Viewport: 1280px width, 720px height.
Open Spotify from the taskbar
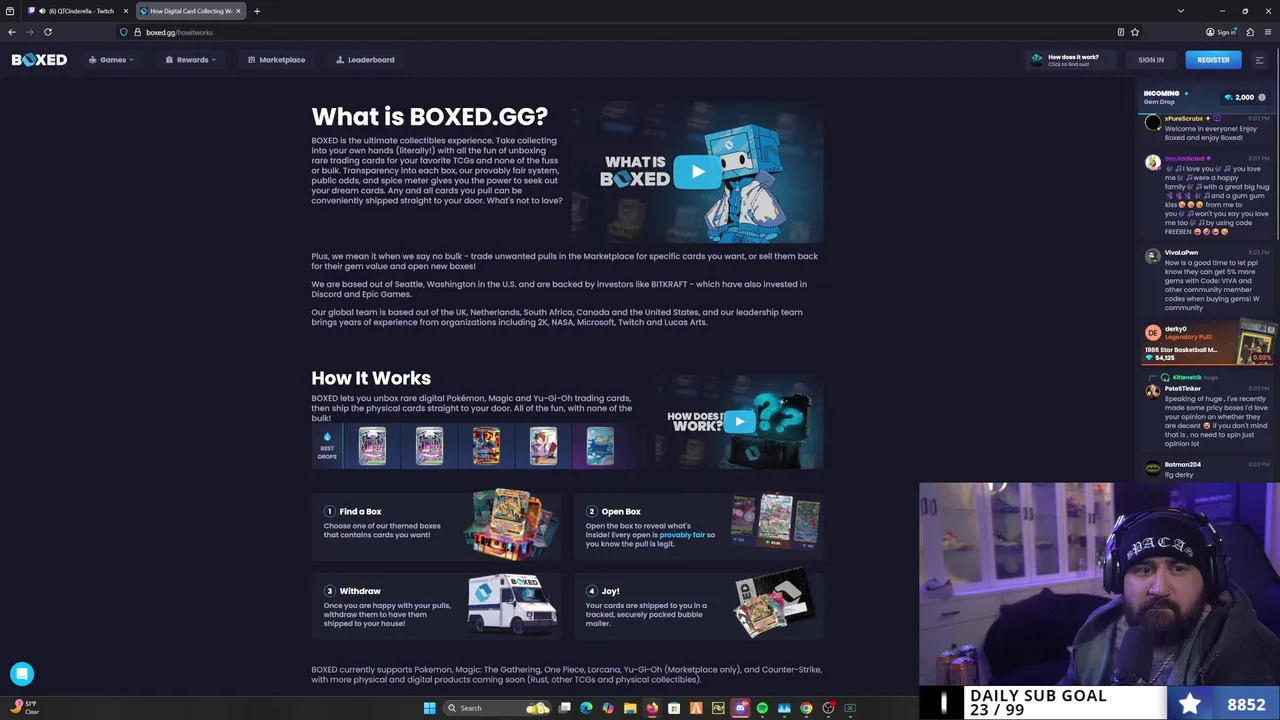pyautogui.click(x=762, y=708)
